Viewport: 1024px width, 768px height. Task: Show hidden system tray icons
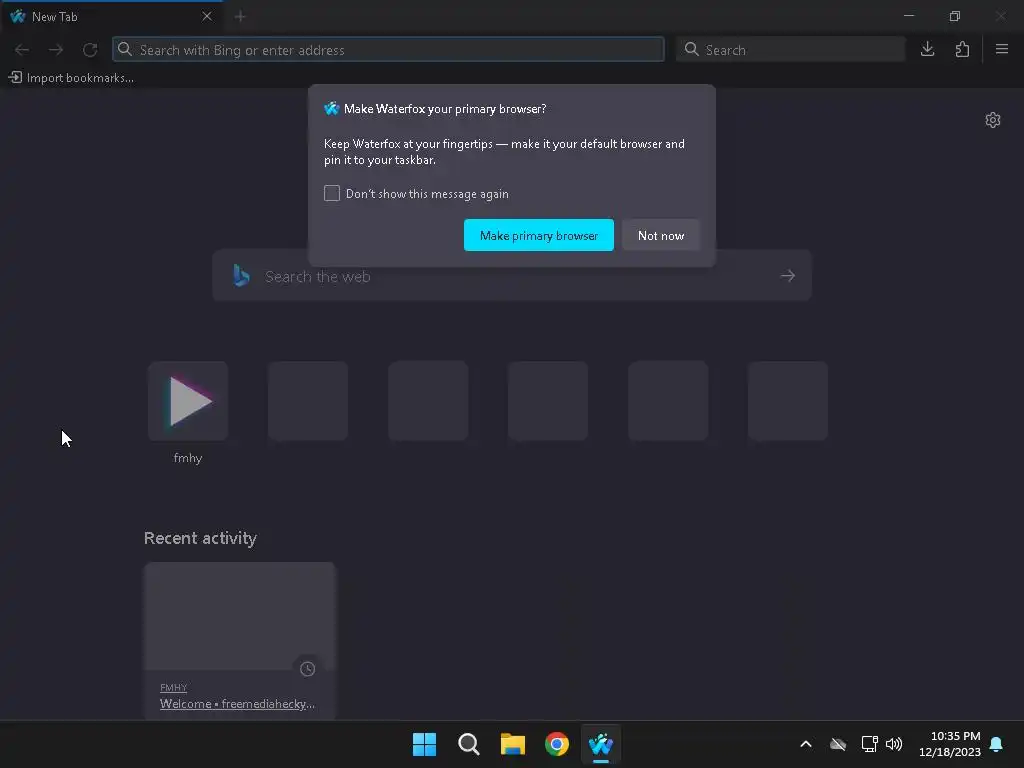tap(806, 744)
